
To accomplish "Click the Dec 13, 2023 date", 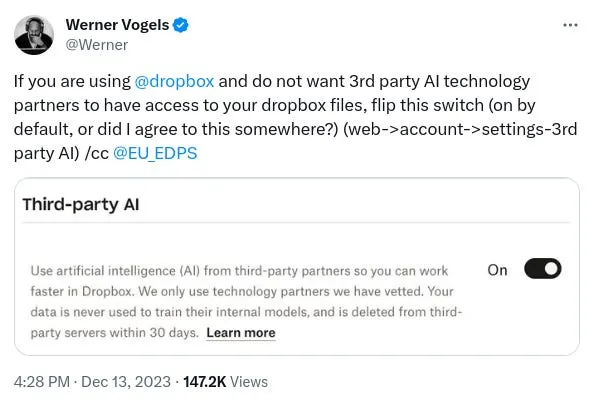I will click(x=126, y=382).
